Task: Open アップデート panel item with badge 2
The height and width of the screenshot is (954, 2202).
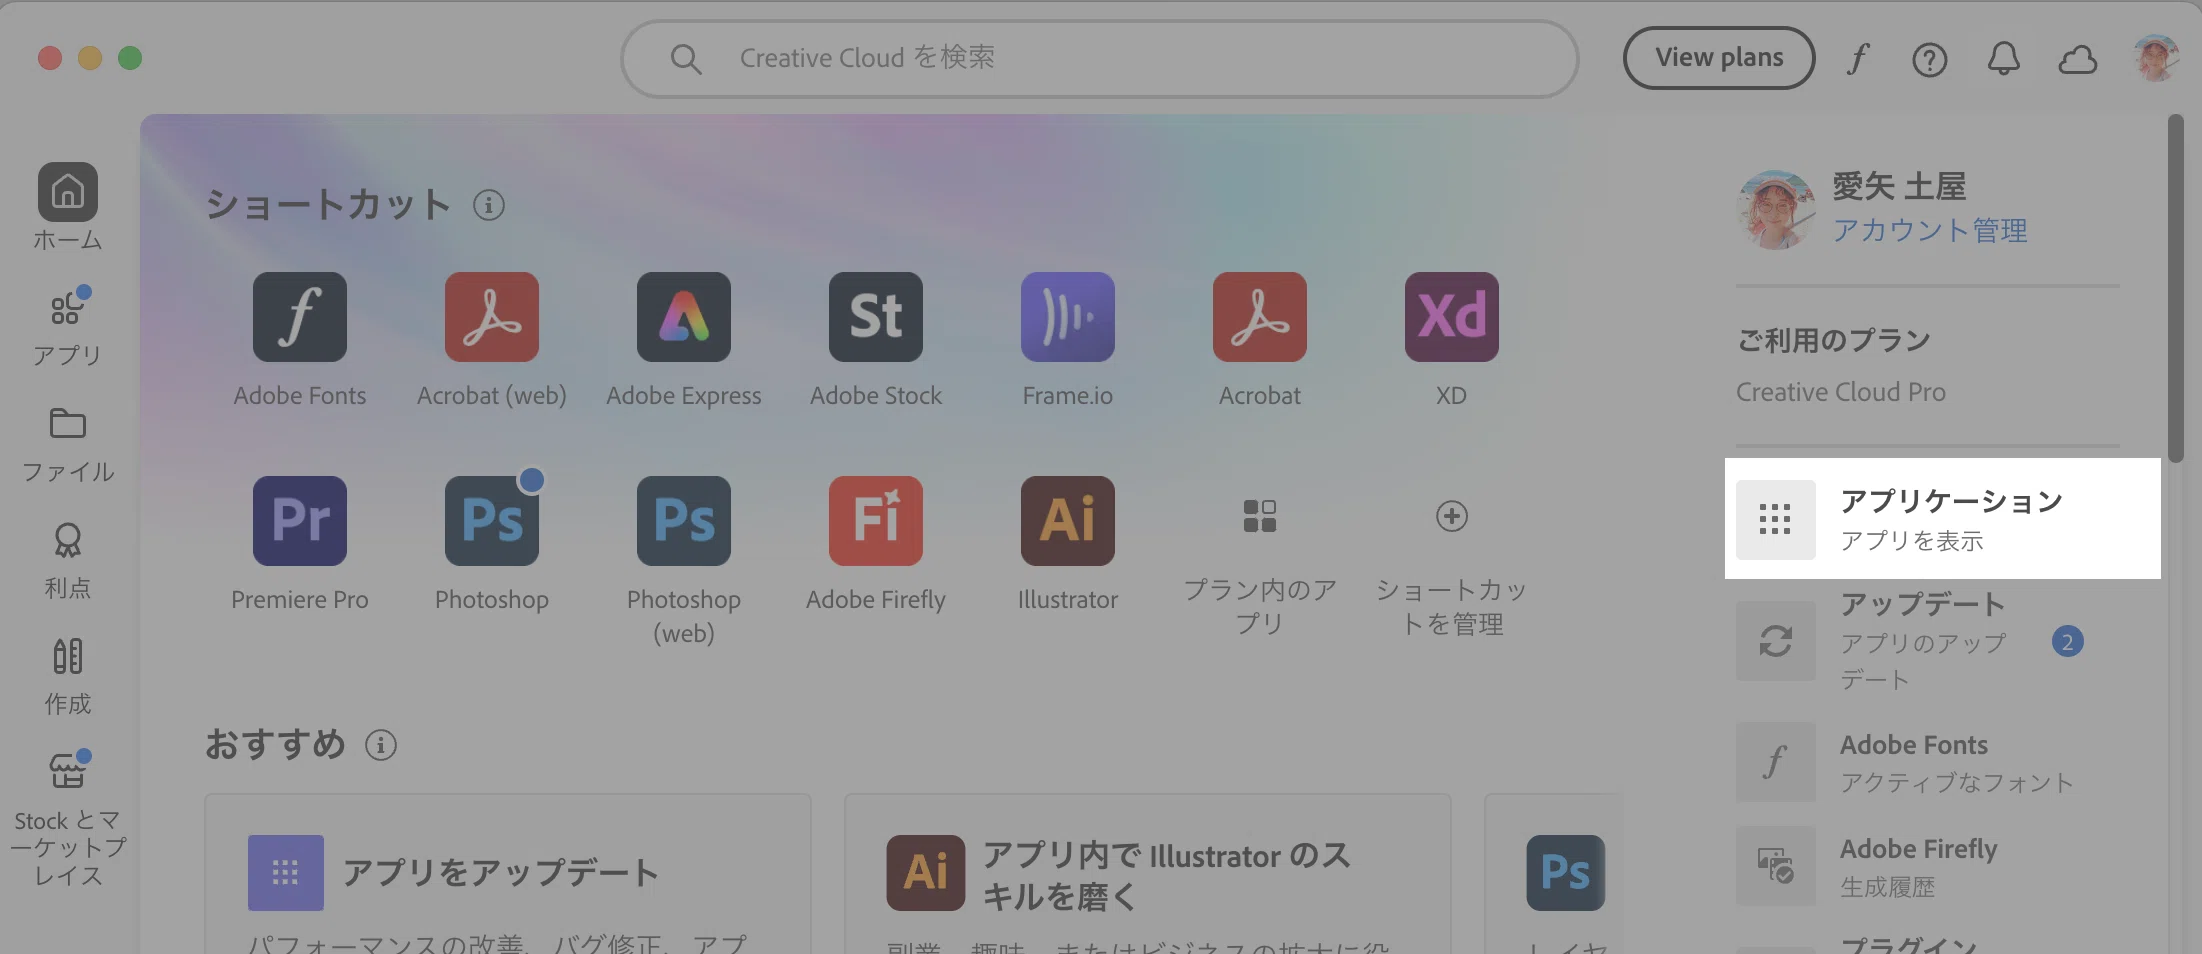Action: (1926, 640)
